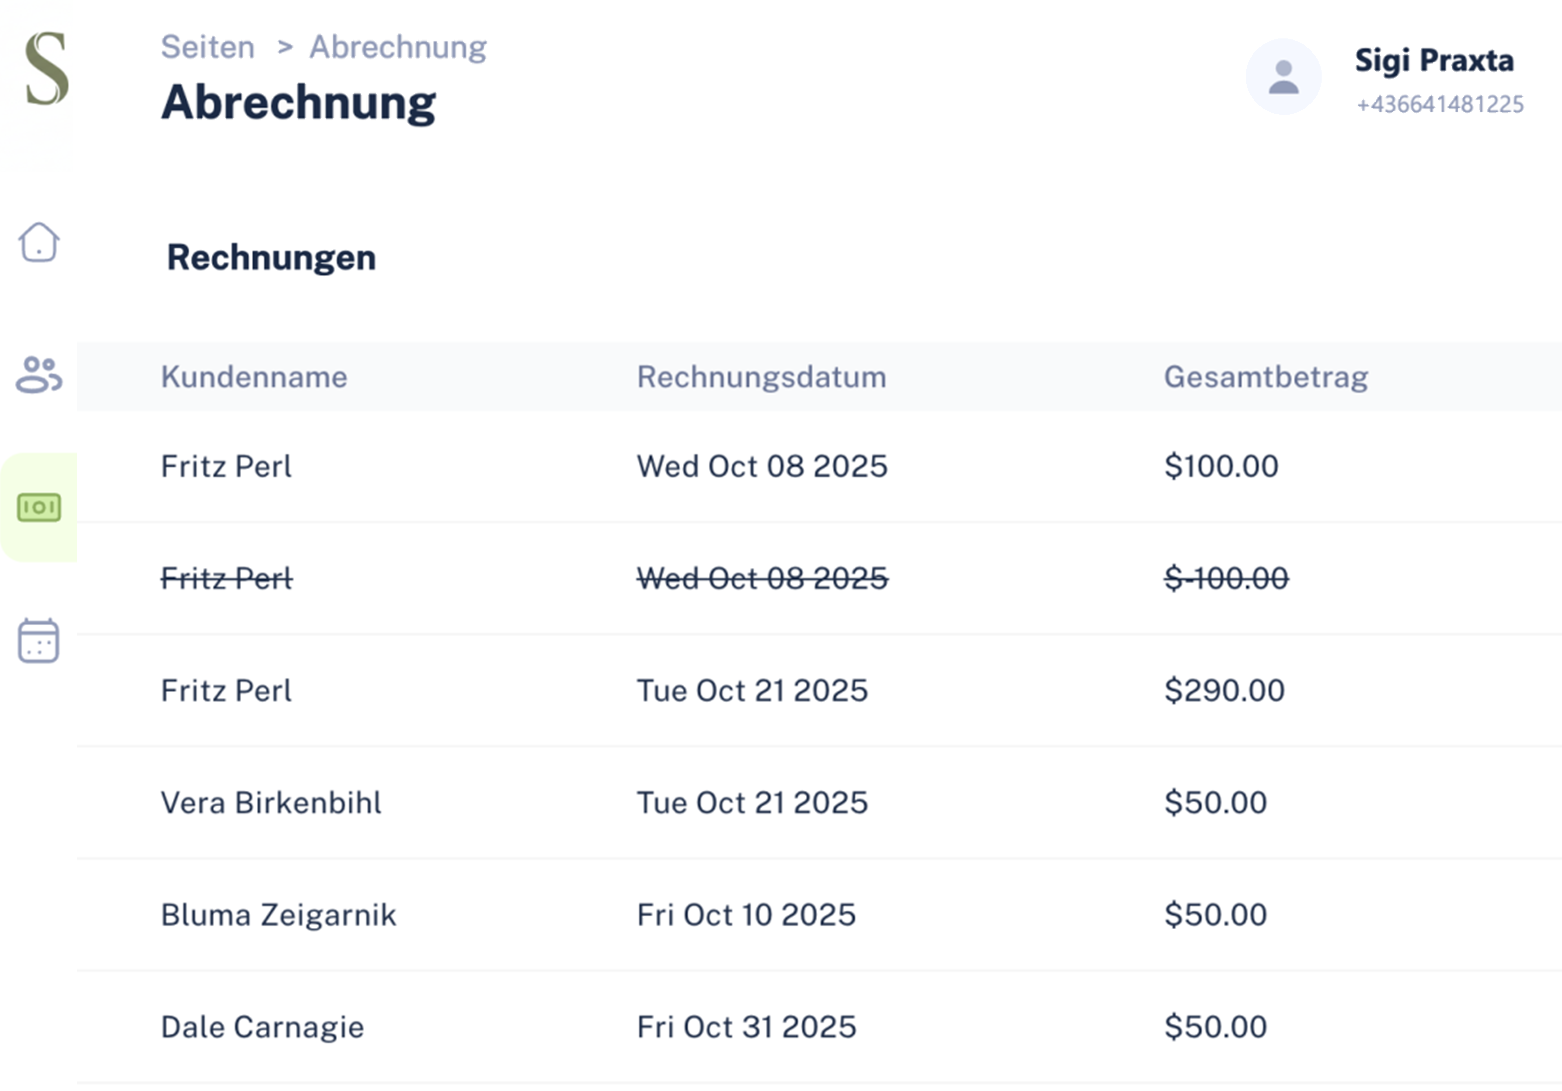The height and width of the screenshot is (1091, 1562).
Task: Click the Kundenname column header
Action: click(254, 377)
